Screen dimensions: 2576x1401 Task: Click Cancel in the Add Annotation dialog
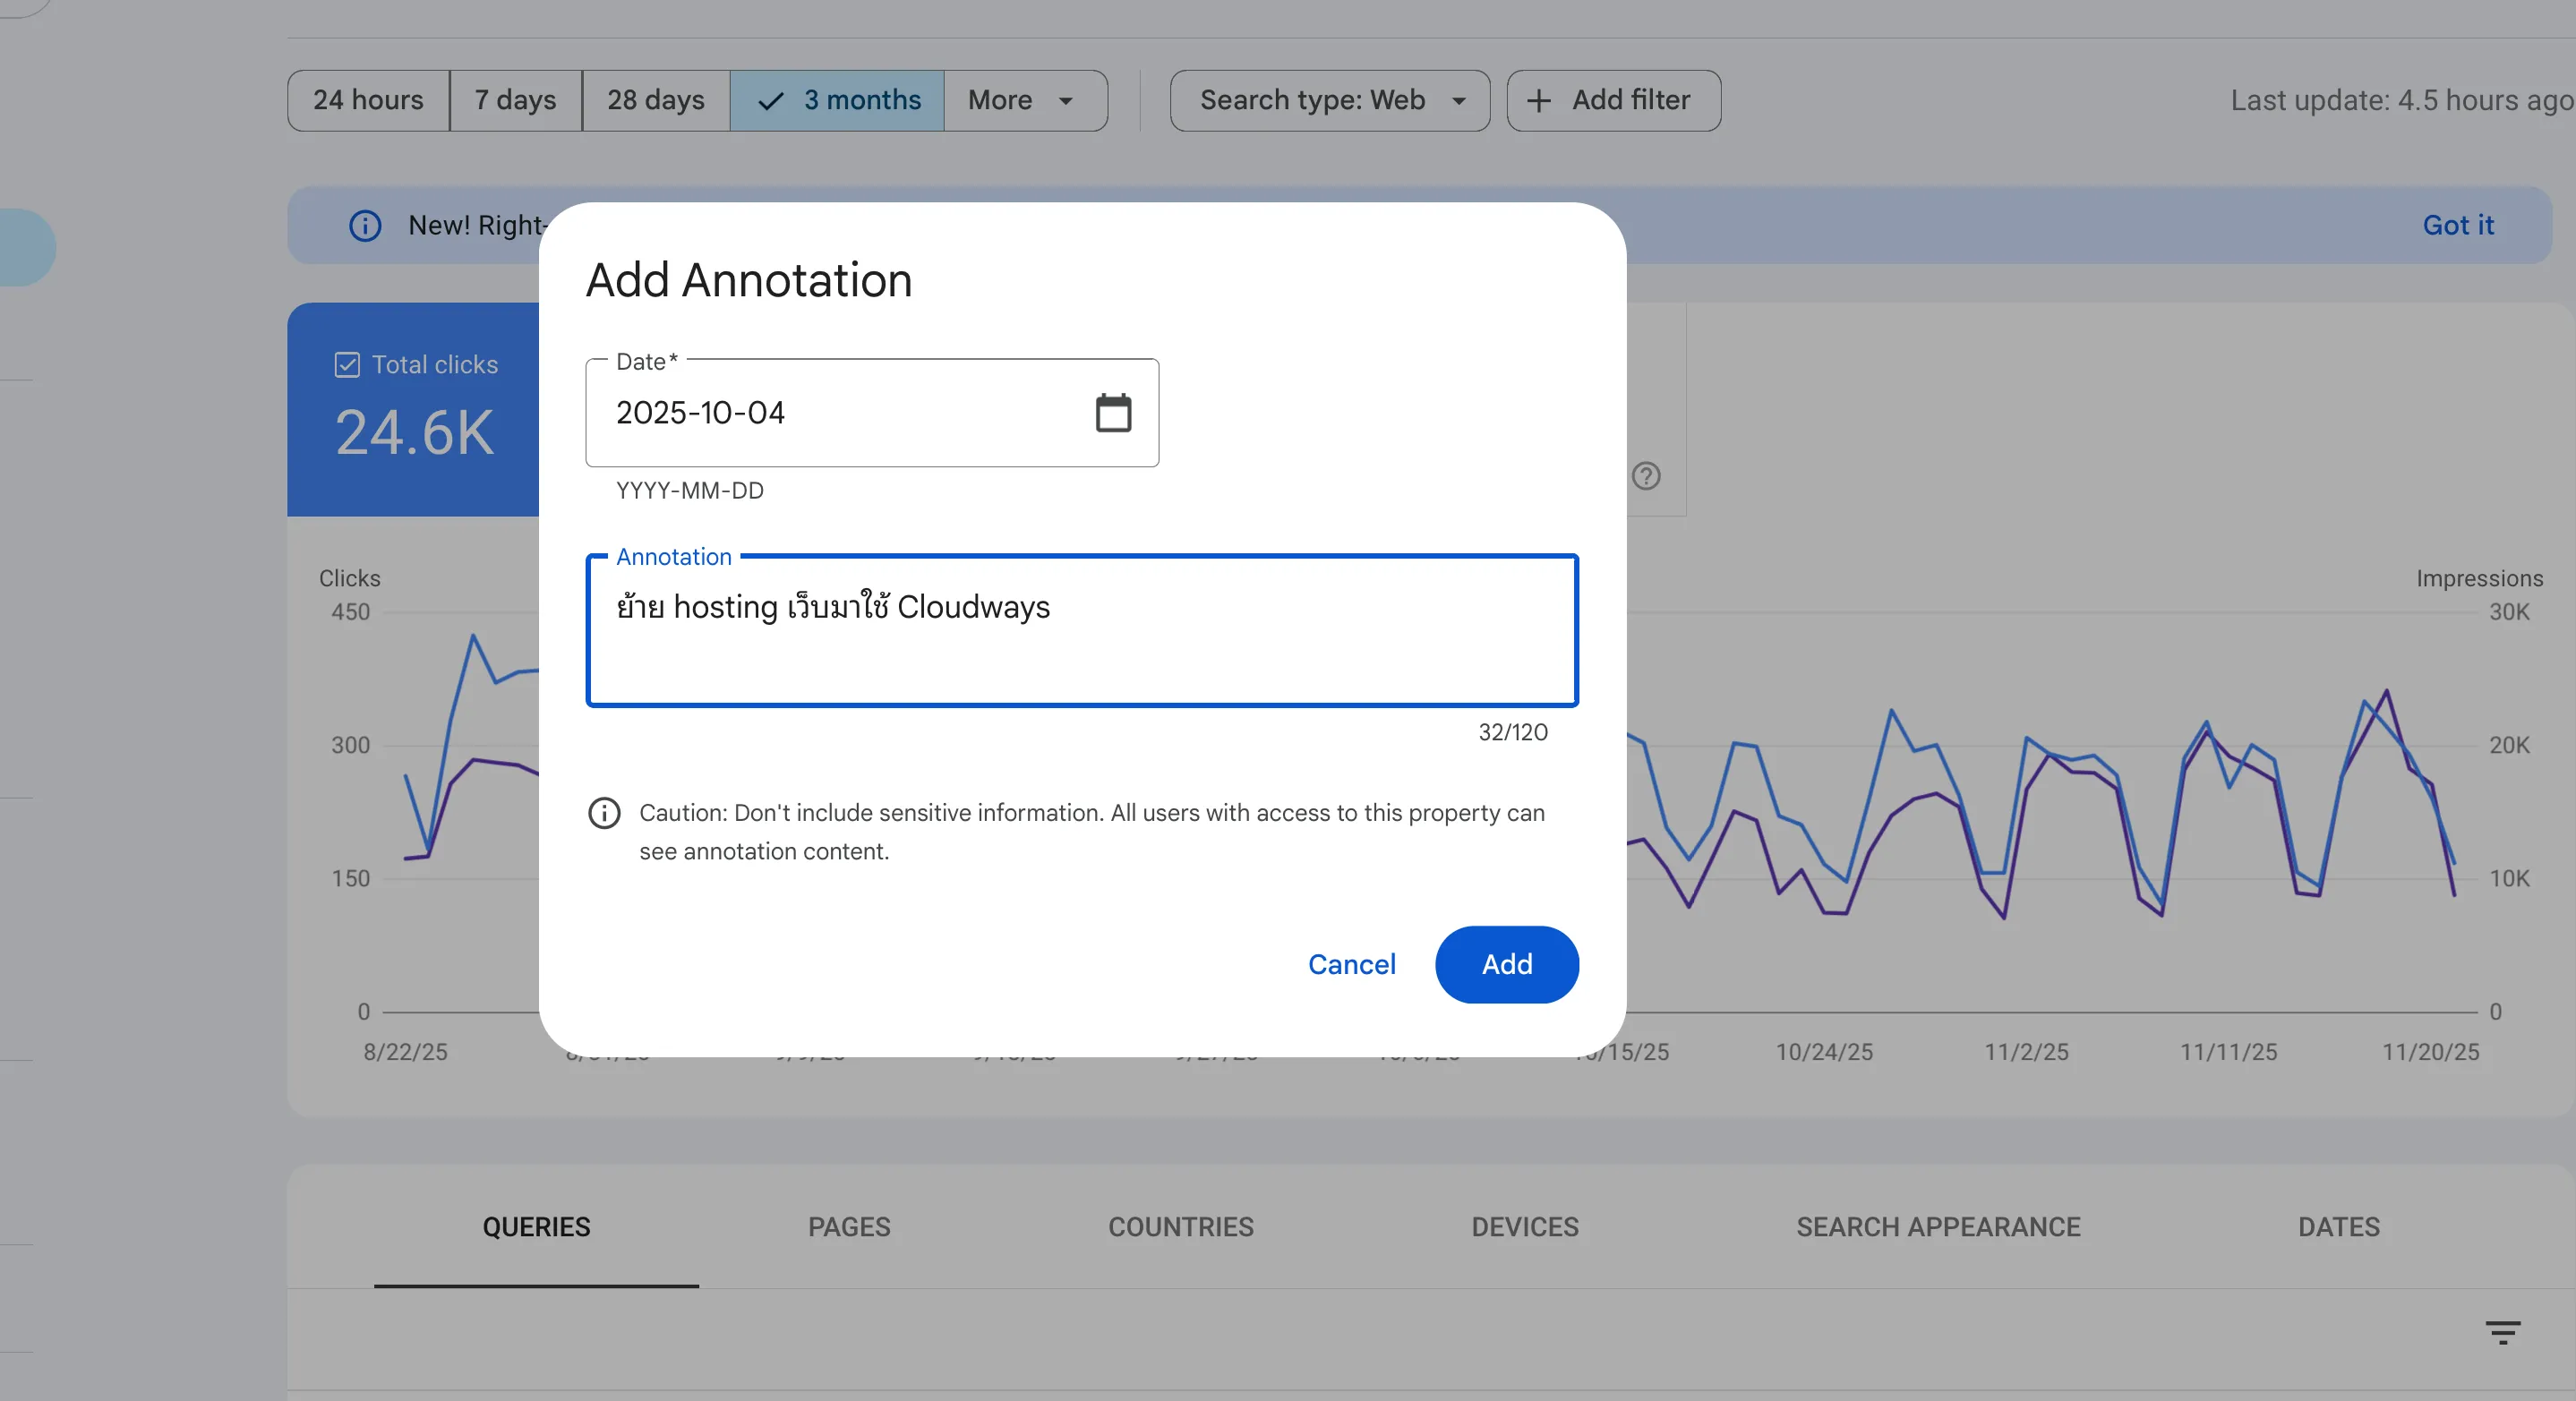1351,964
